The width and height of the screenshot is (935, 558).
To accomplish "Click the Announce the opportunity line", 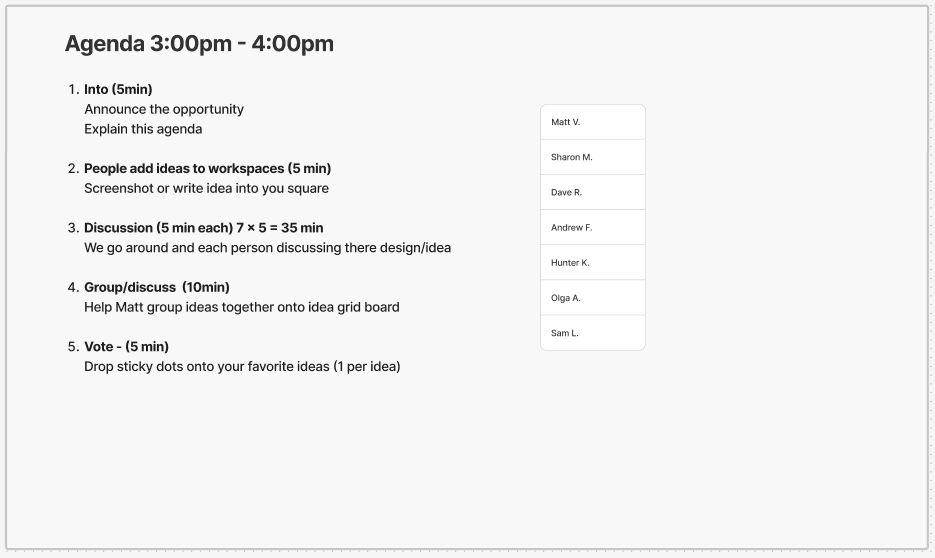I will pos(164,109).
